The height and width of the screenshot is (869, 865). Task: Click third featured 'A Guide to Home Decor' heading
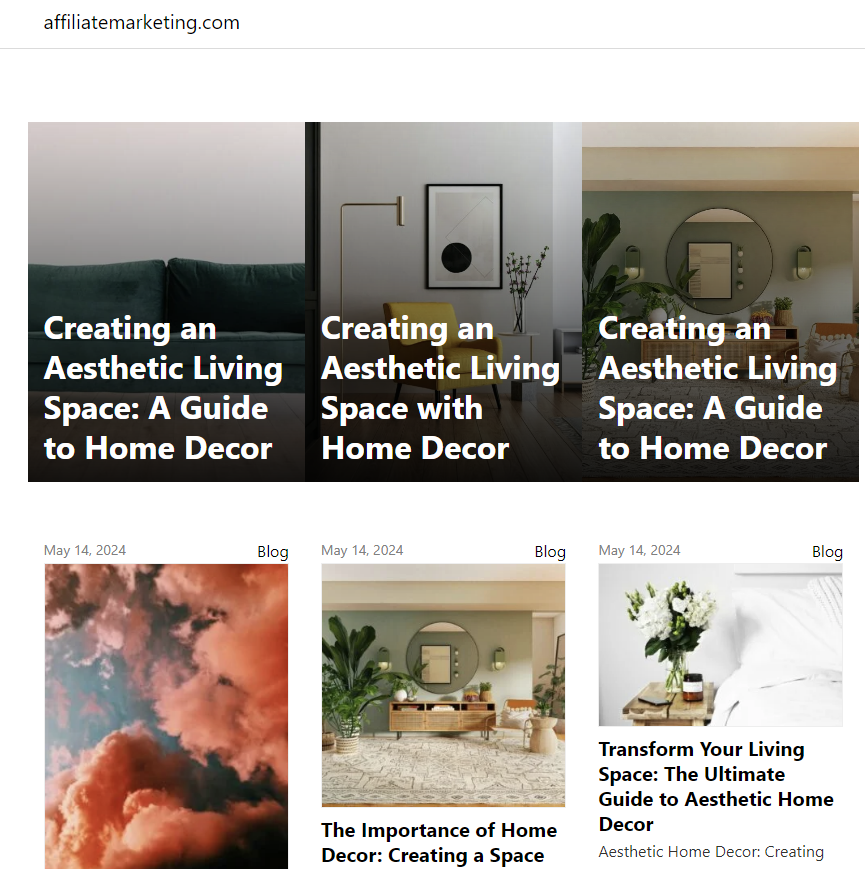[718, 388]
